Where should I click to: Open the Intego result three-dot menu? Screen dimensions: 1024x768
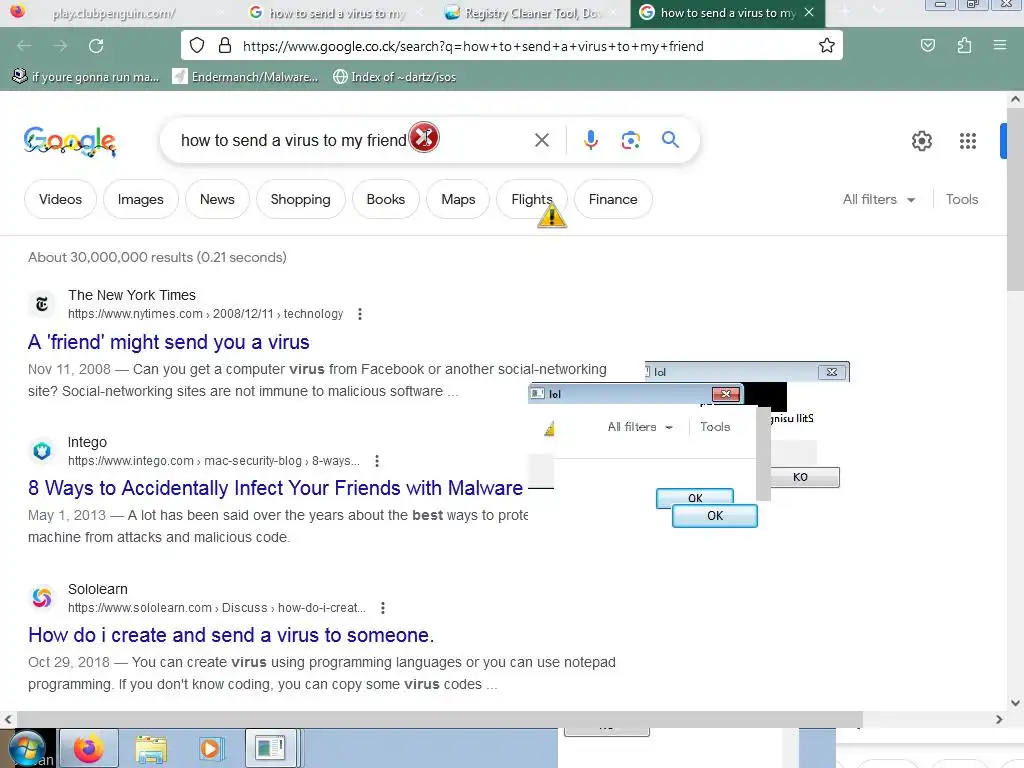tap(377, 461)
